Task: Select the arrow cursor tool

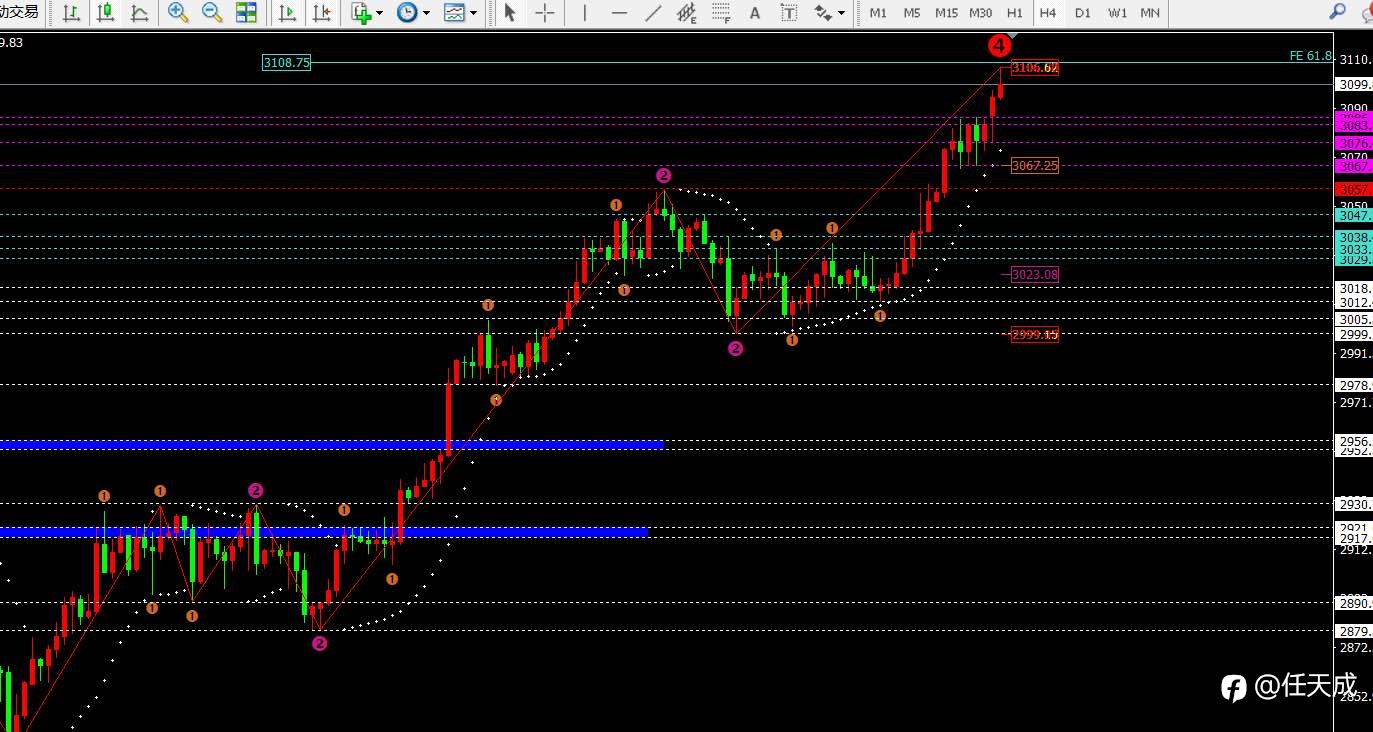Action: pos(510,13)
